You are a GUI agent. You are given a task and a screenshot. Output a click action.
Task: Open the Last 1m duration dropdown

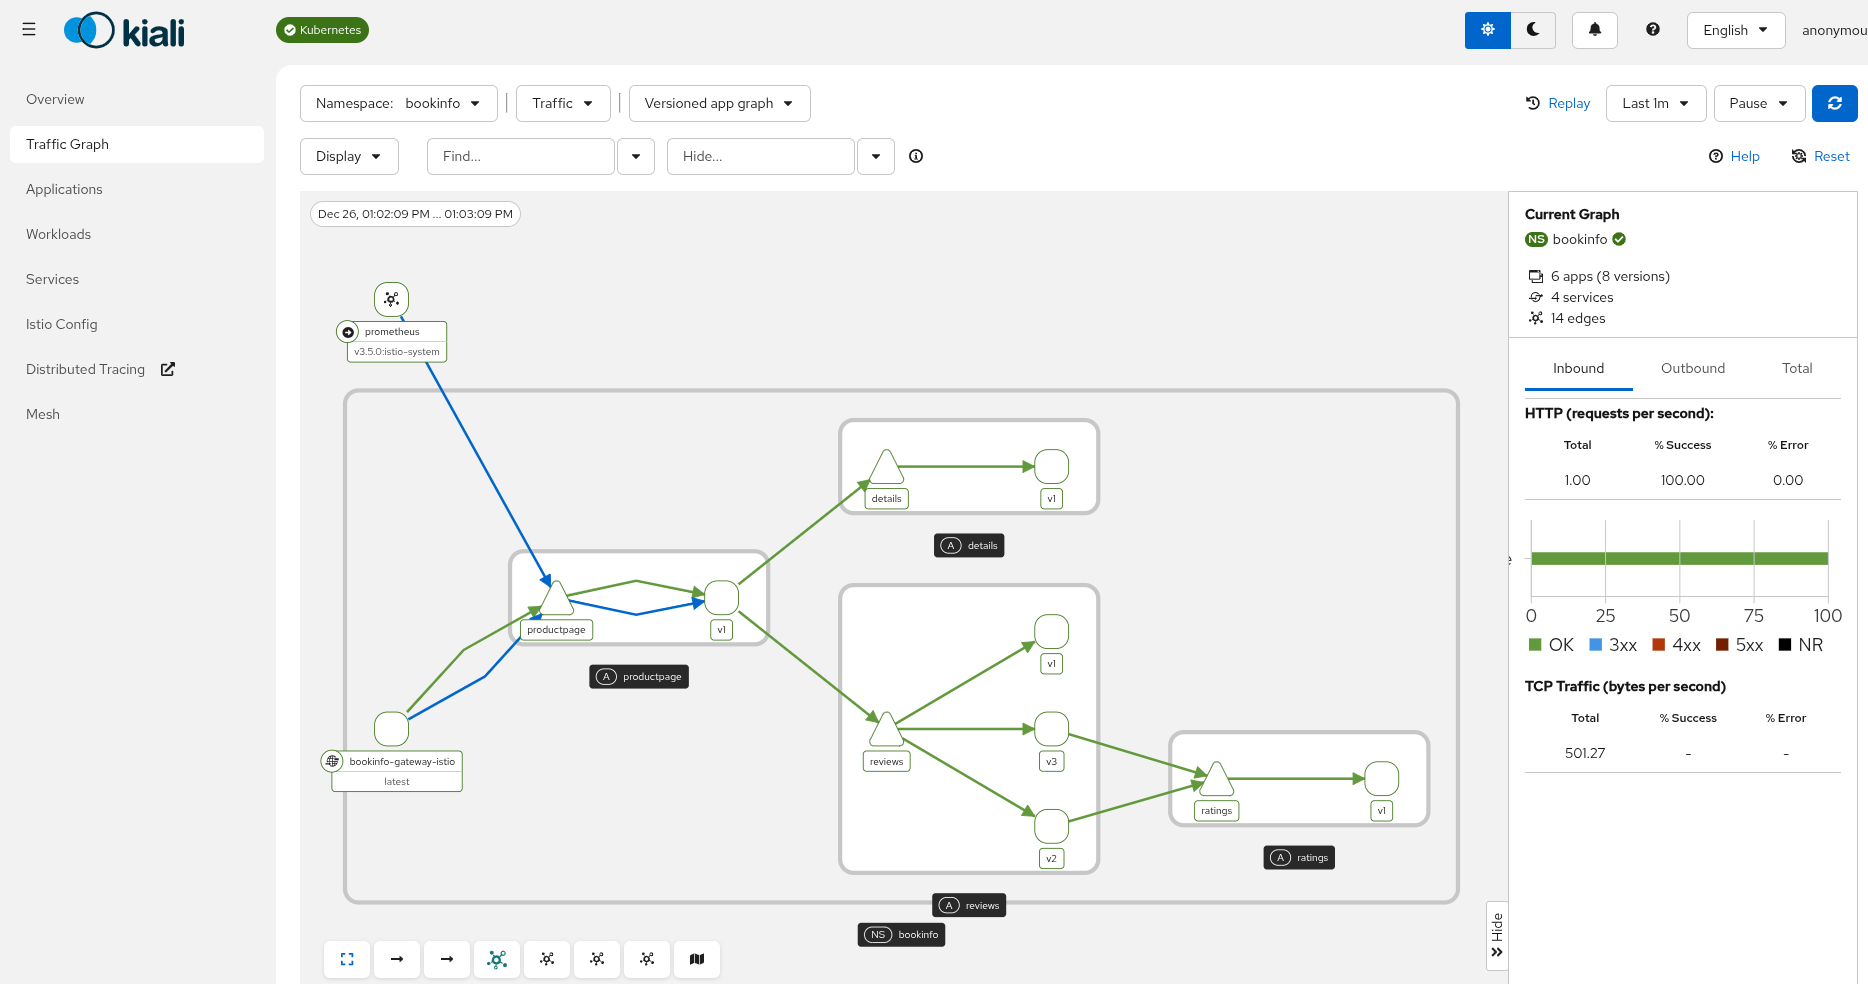pyautogui.click(x=1655, y=103)
